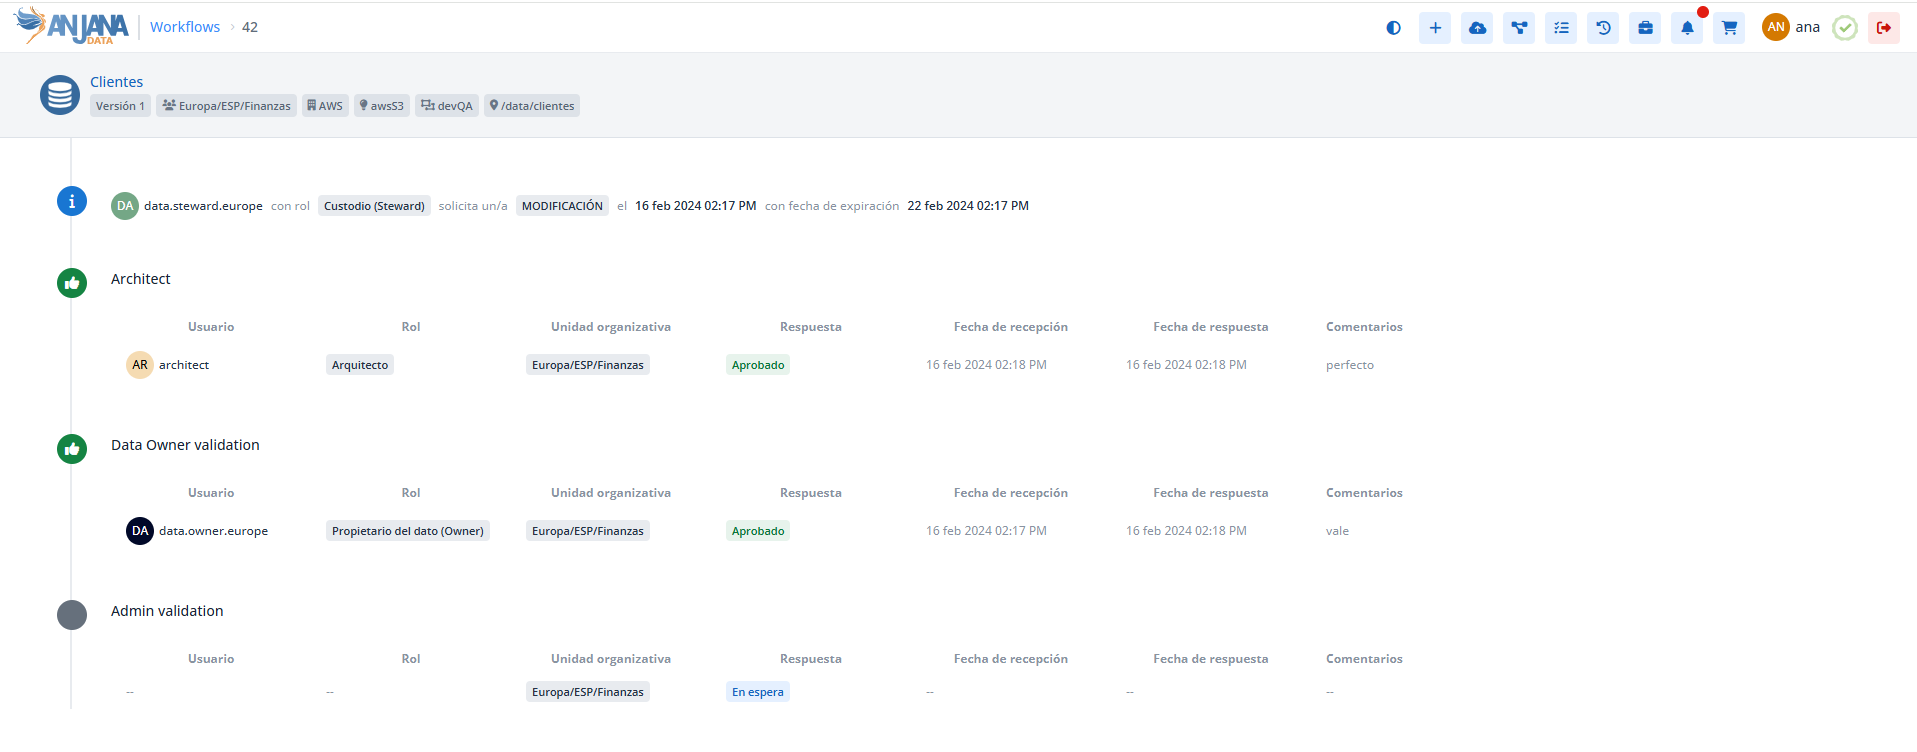Open the cloud upload icon
1917x752 pixels.
click(x=1477, y=28)
